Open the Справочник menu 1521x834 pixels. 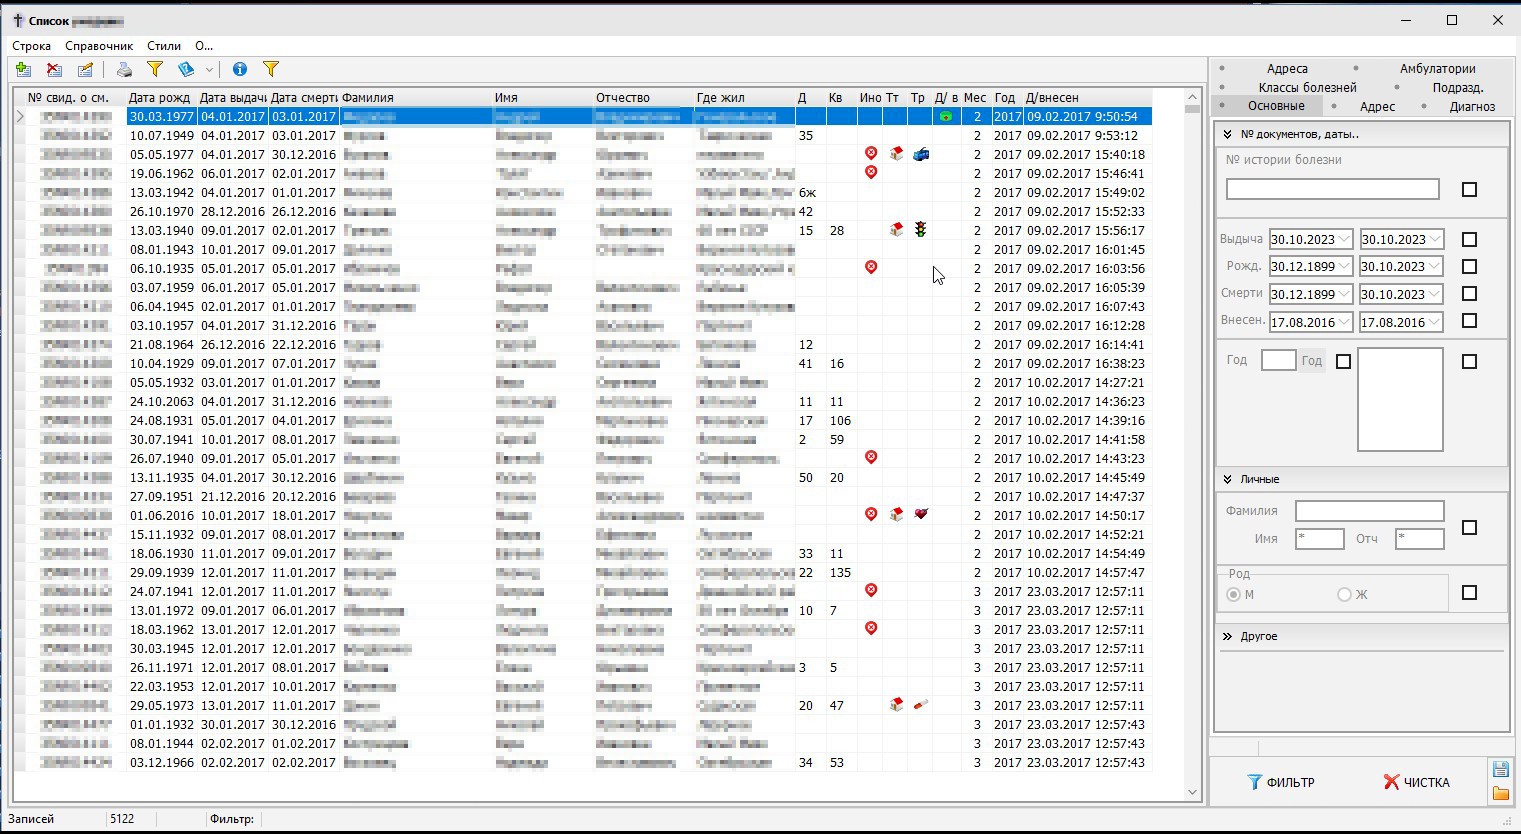point(99,46)
